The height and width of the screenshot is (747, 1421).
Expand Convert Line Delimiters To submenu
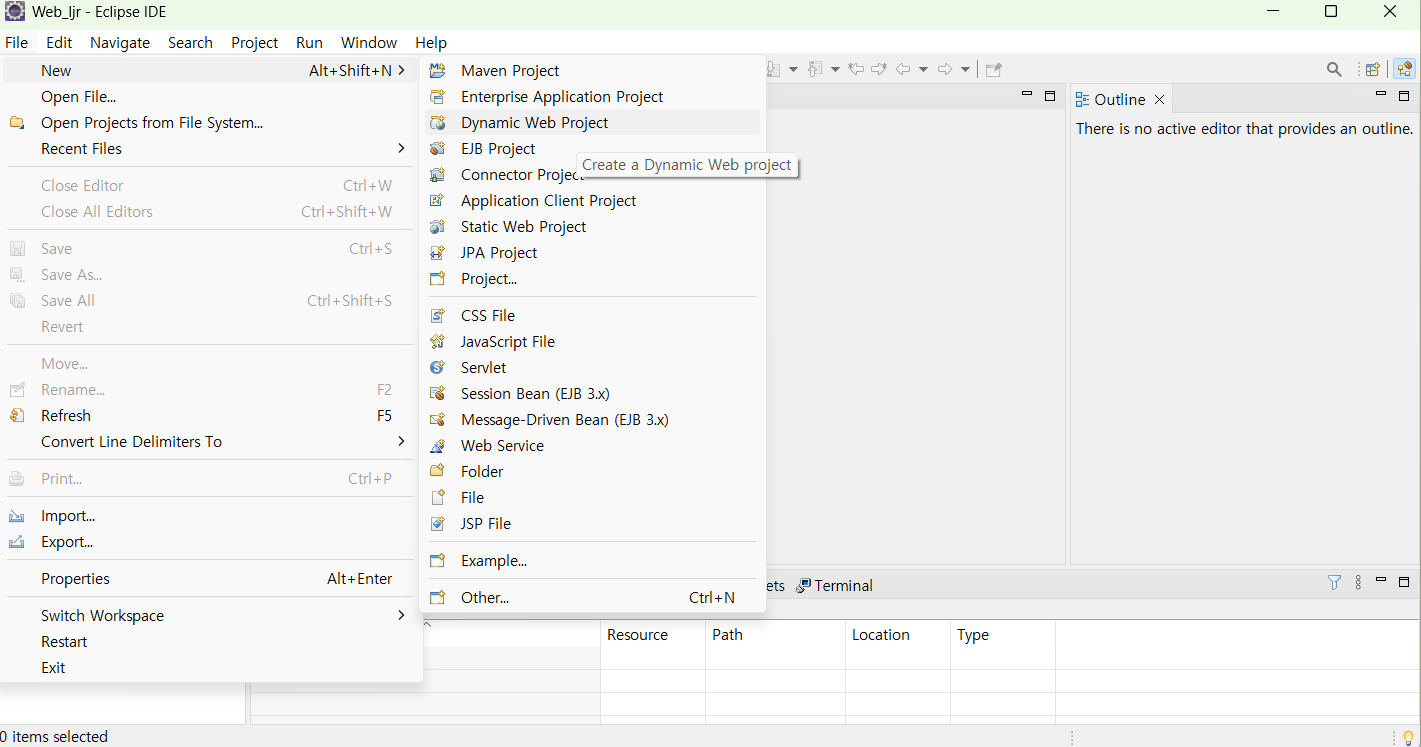pyautogui.click(x=401, y=441)
